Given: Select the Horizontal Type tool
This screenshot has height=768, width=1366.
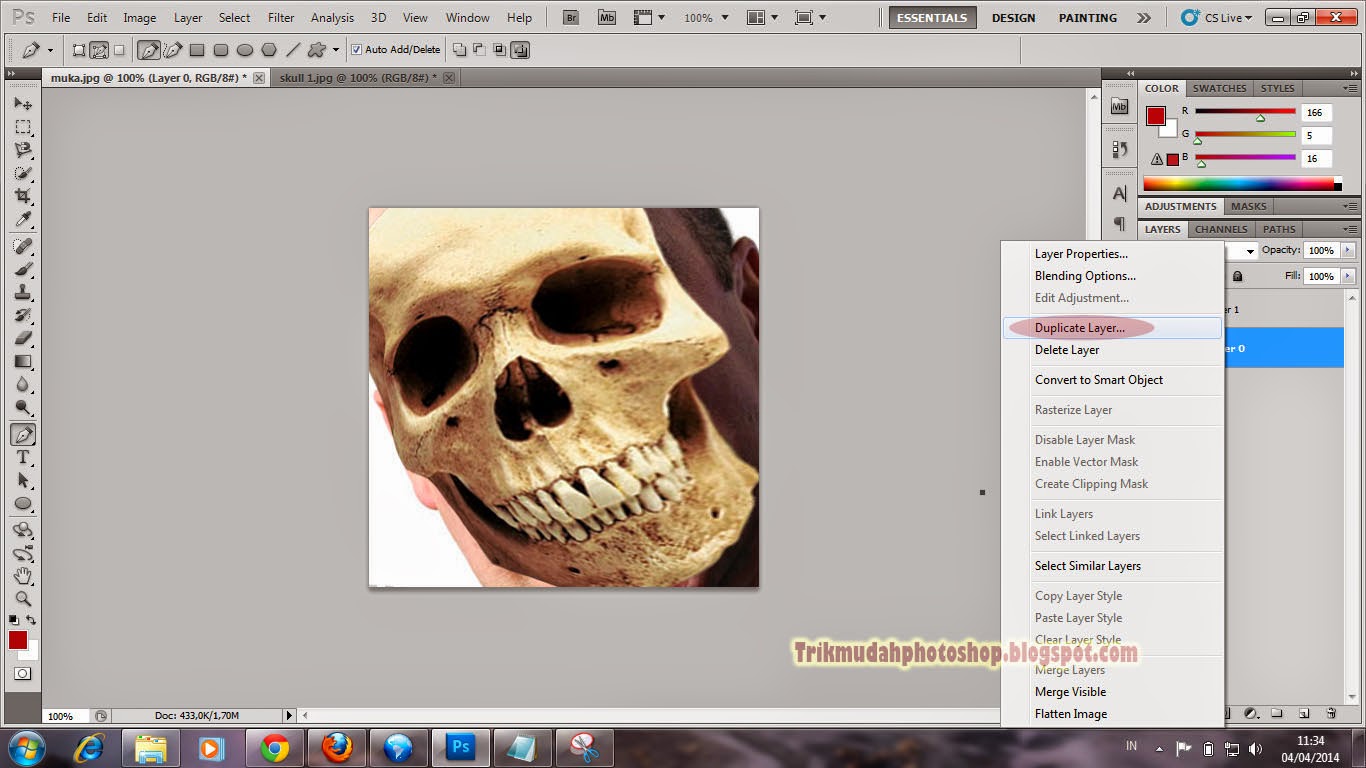Looking at the screenshot, I should [x=23, y=457].
